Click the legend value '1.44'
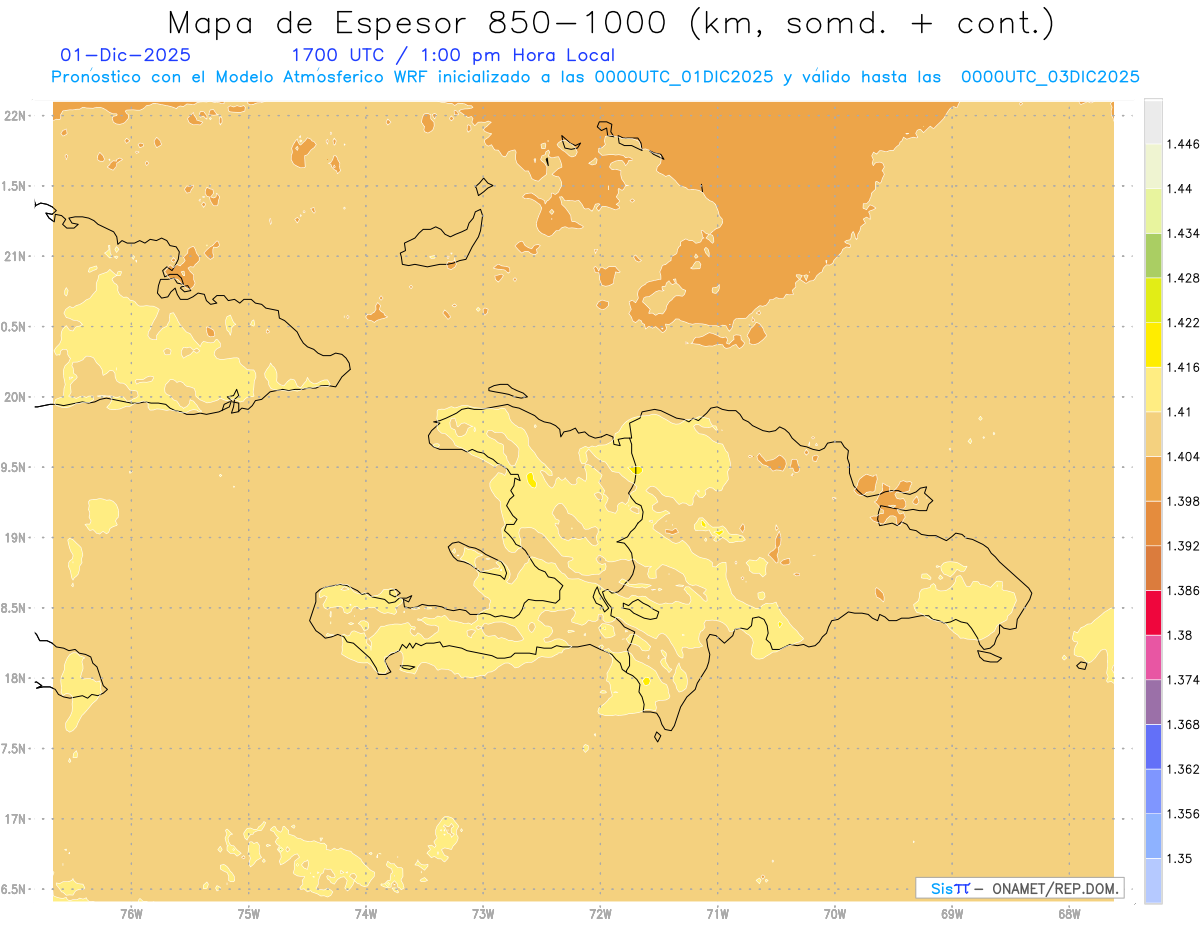 [1180, 188]
